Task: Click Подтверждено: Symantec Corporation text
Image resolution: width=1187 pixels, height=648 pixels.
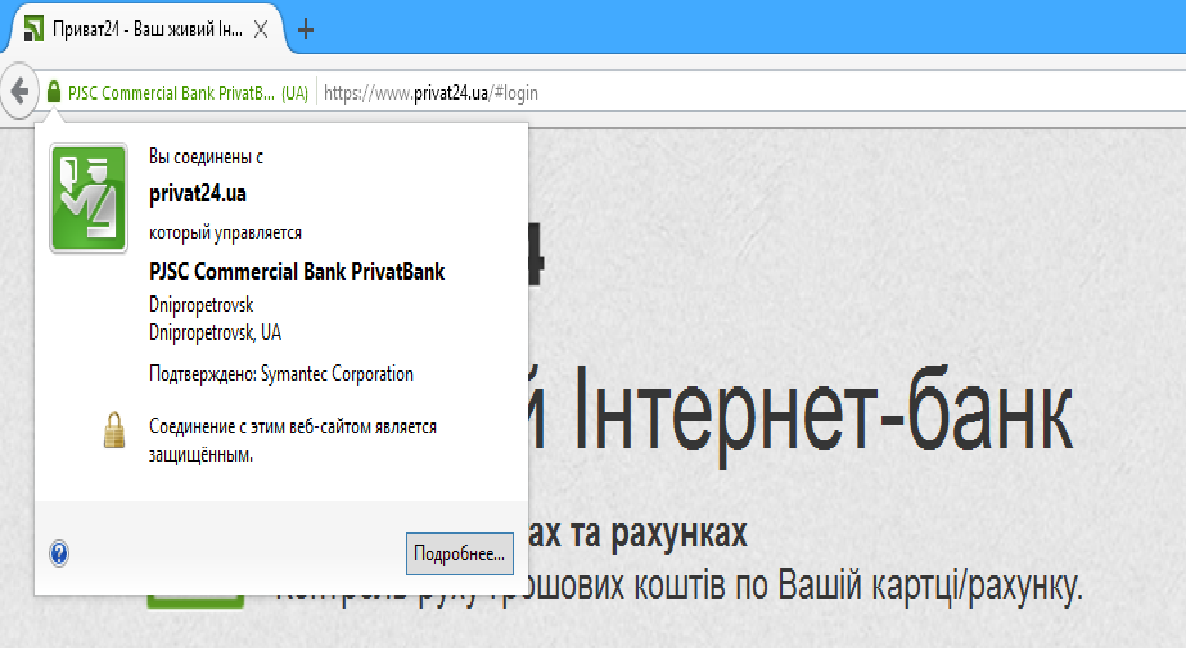Action: [281, 374]
